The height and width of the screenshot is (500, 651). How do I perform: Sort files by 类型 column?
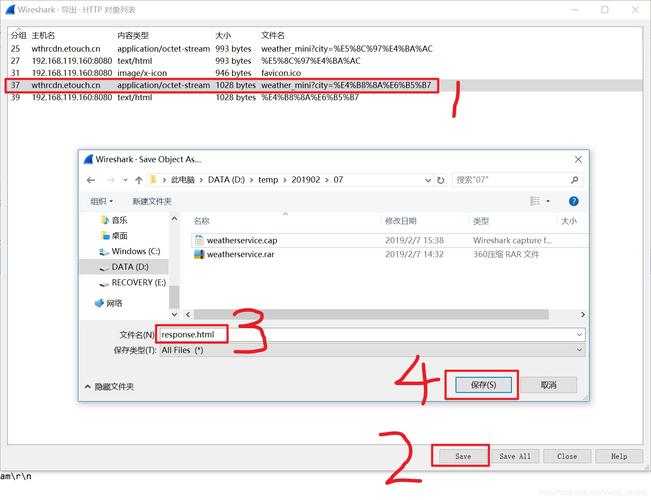(x=481, y=221)
